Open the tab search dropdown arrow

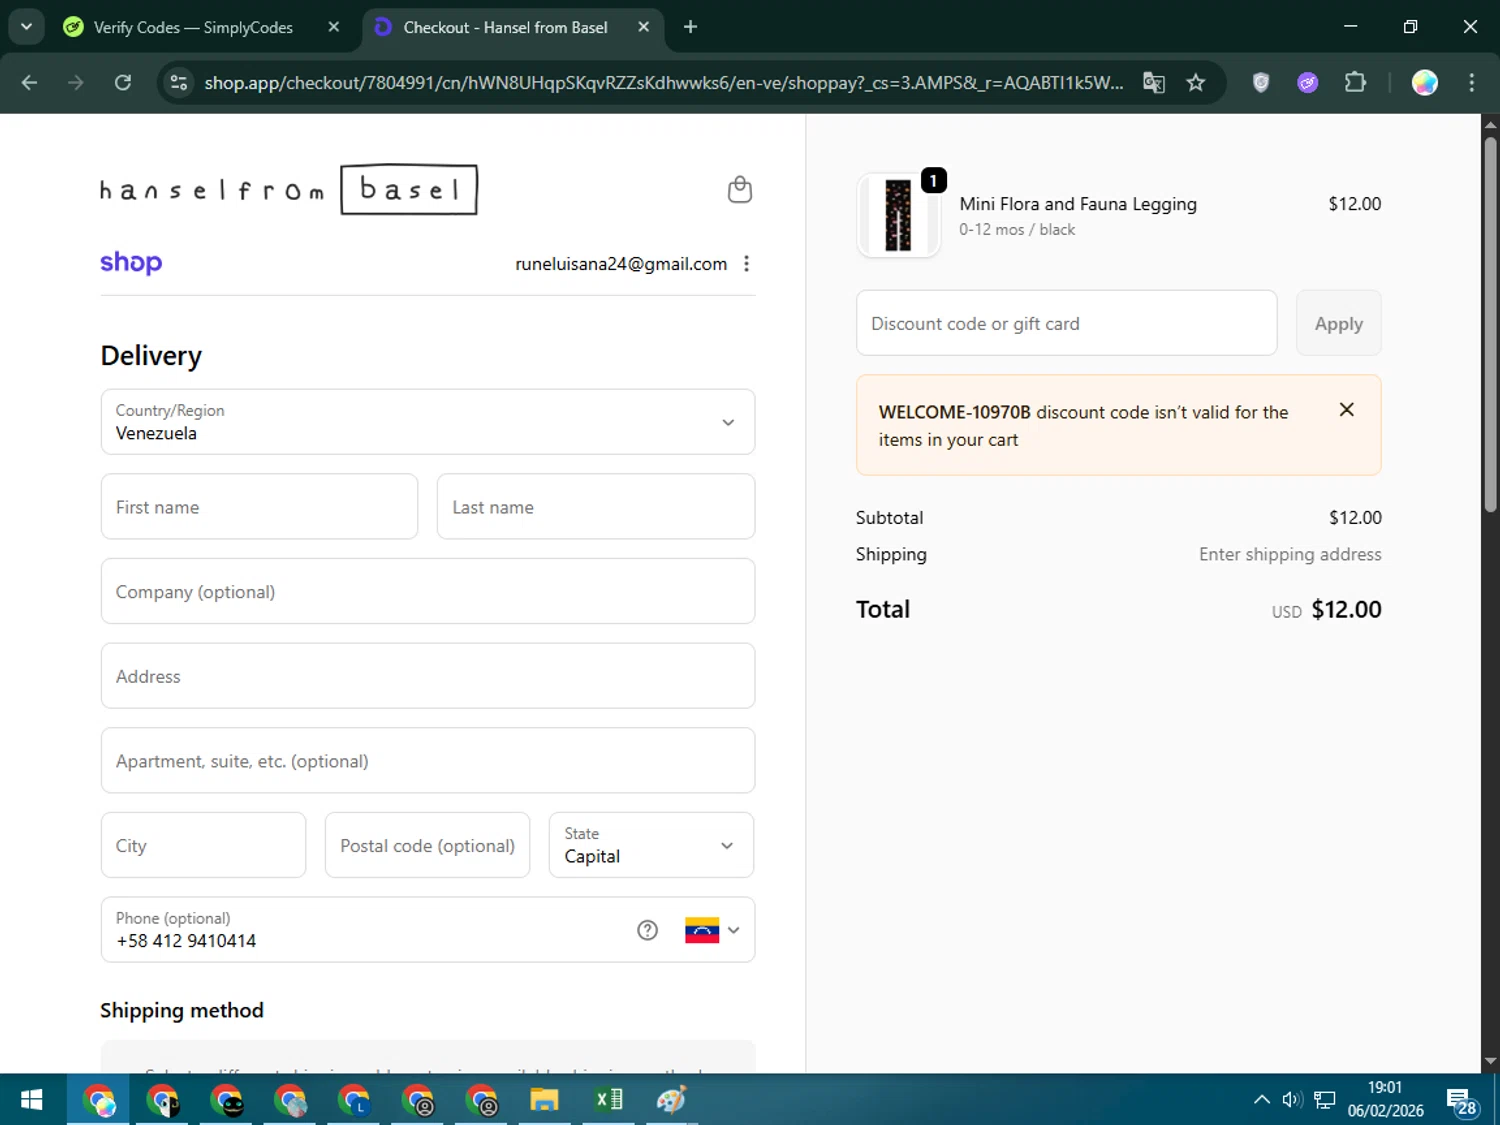point(26,27)
